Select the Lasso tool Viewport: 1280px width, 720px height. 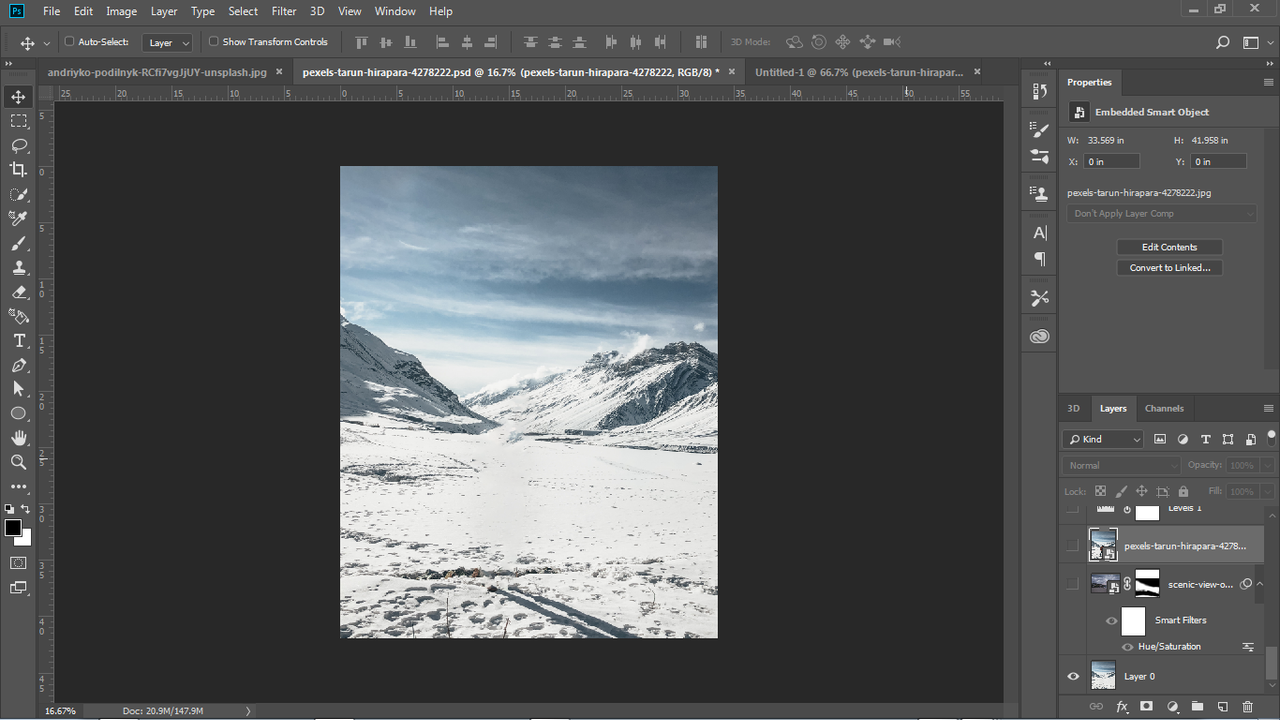pyautogui.click(x=18, y=145)
